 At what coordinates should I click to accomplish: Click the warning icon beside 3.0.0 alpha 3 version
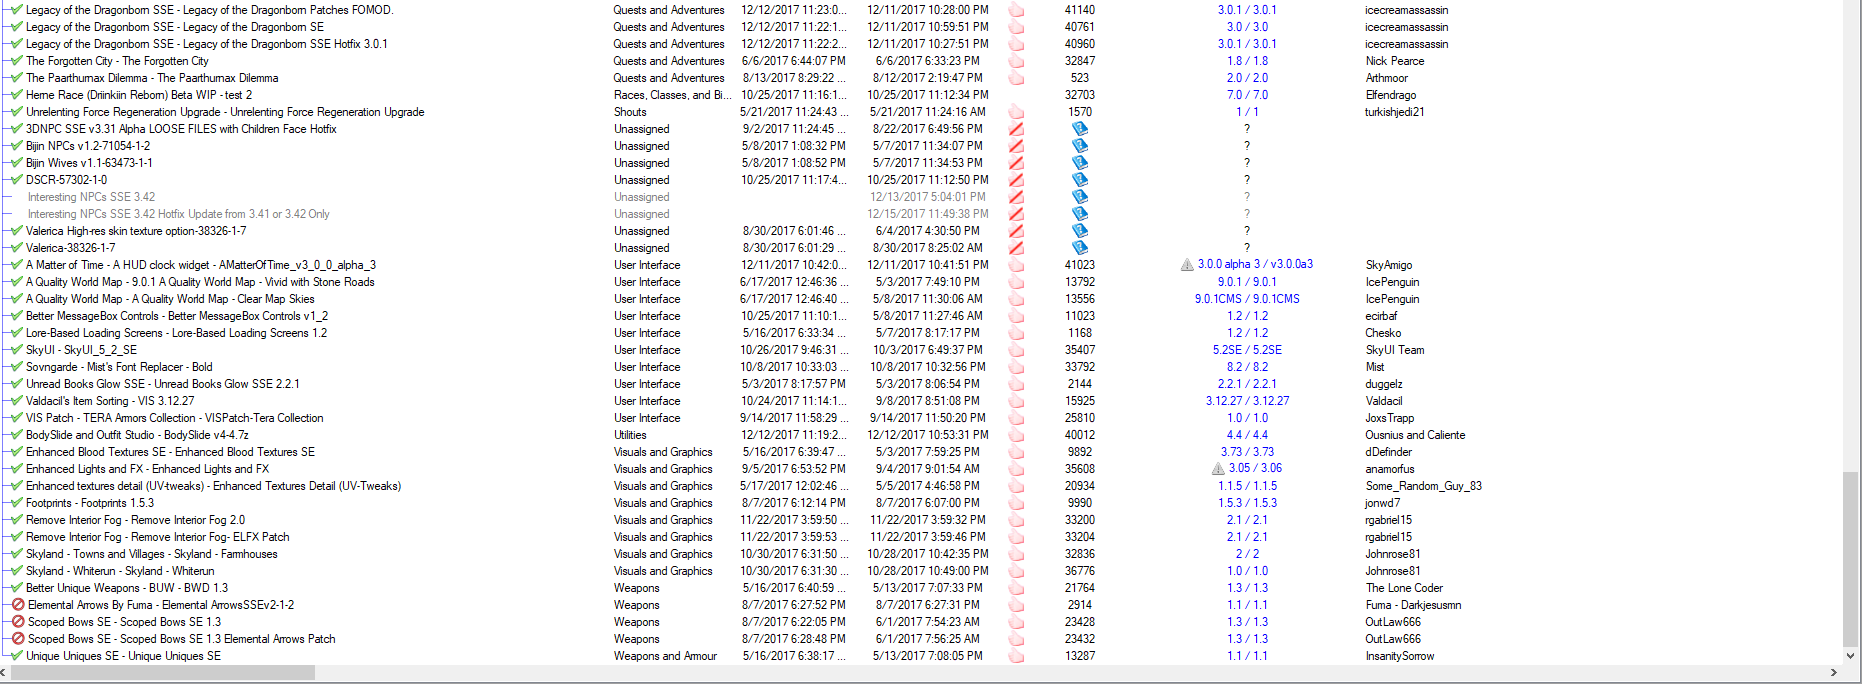click(1187, 265)
